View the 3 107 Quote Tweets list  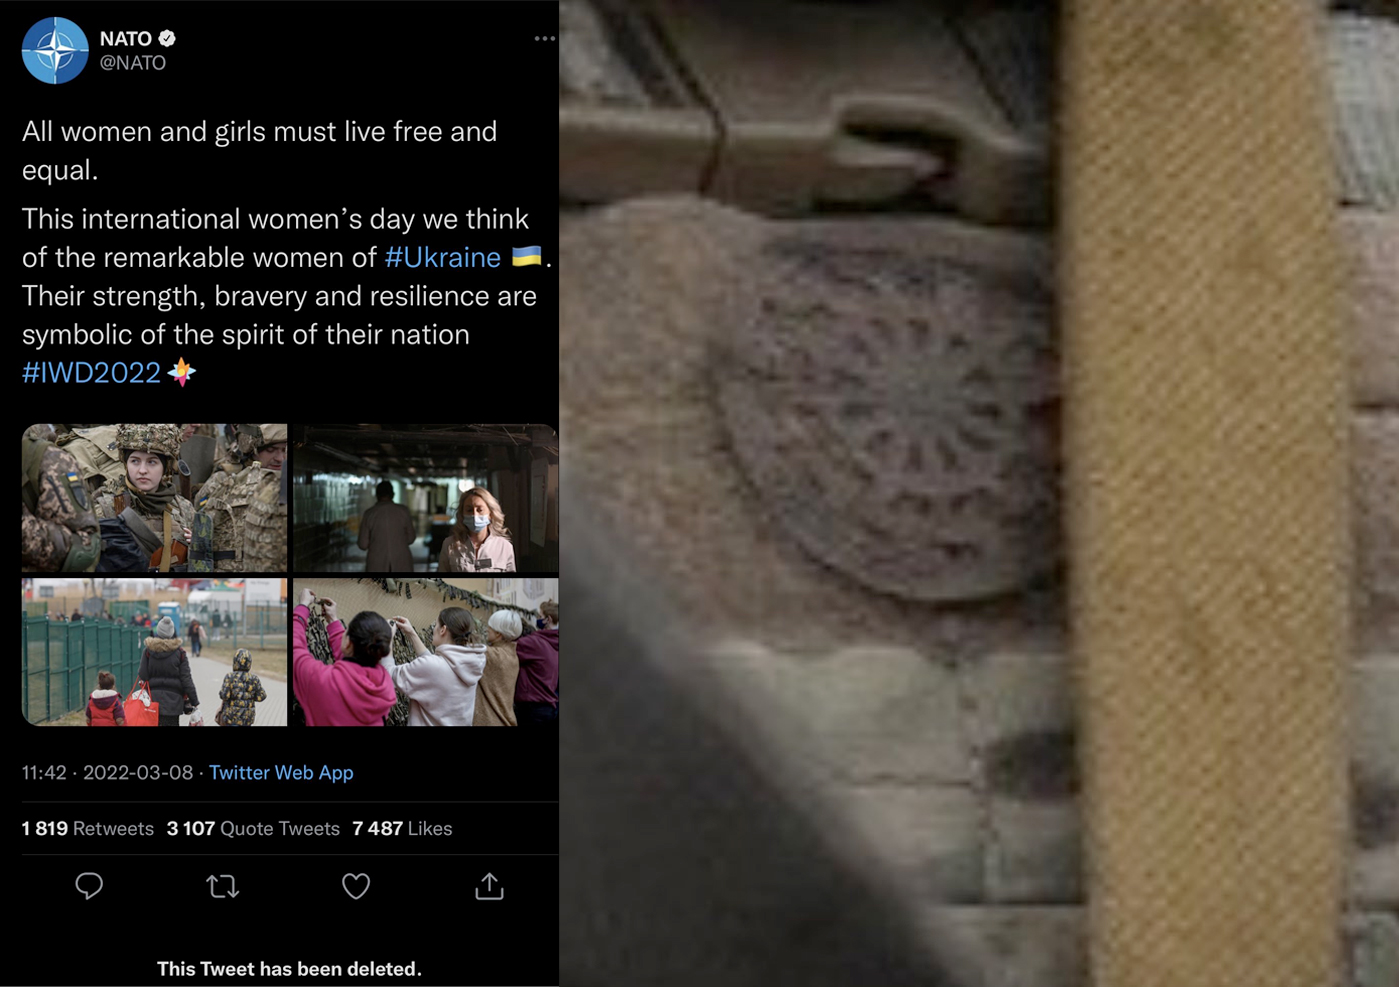click(x=253, y=828)
